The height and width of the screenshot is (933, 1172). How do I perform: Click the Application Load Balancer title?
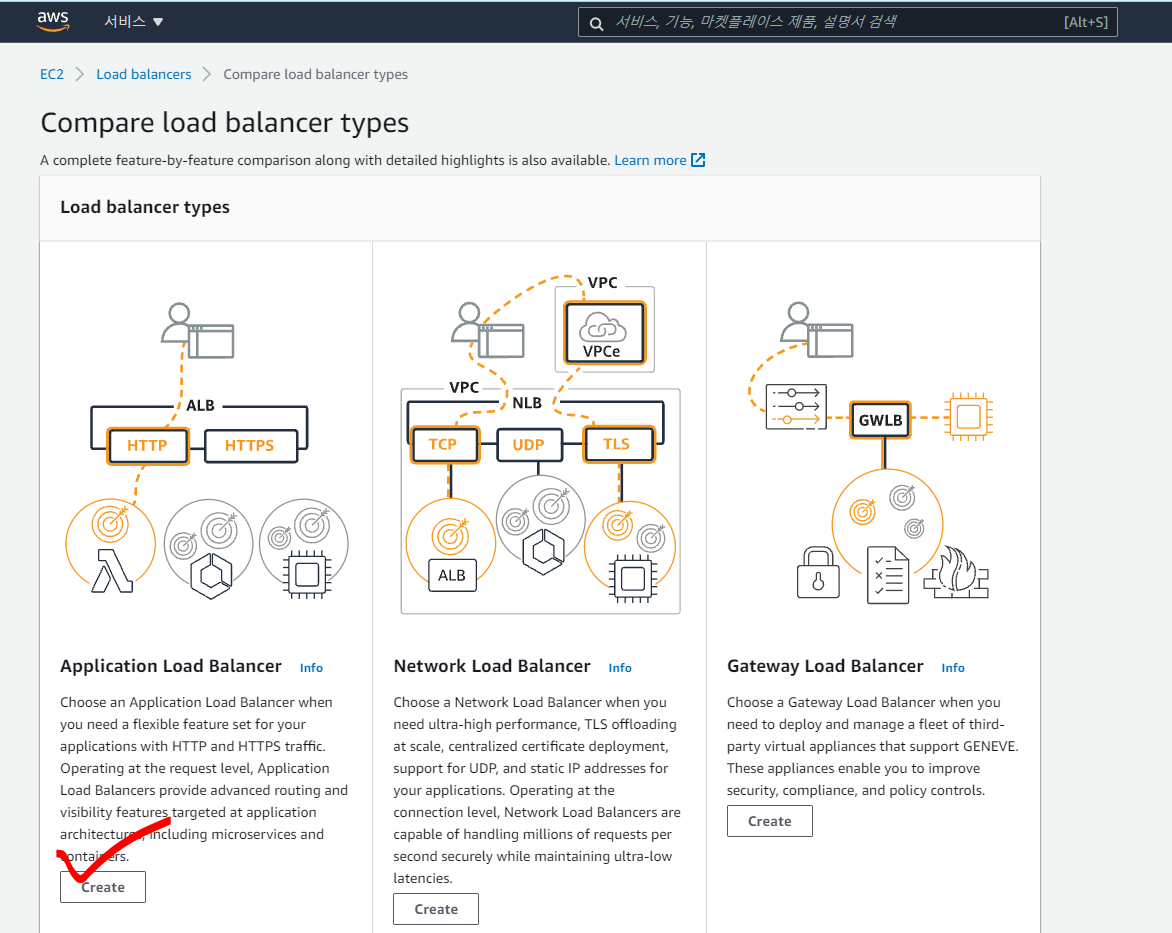click(171, 666)
